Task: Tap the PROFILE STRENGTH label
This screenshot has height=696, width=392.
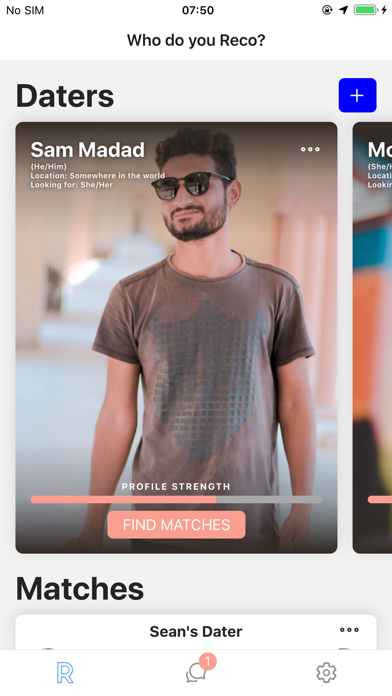Action: (x=176, y=486)
